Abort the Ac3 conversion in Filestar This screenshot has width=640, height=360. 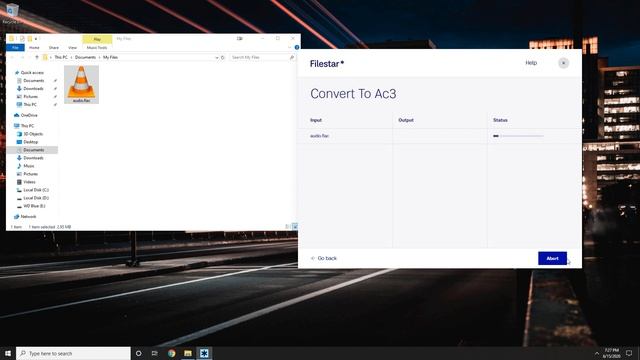click(552, 258)
